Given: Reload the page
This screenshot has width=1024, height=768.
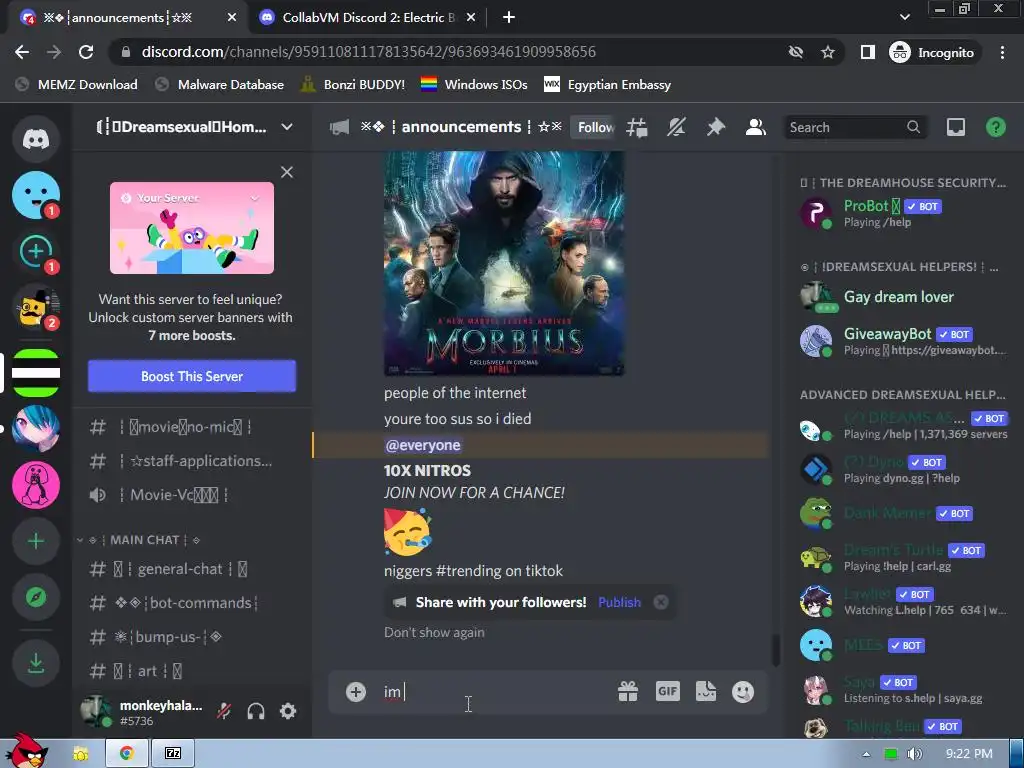Looking at the screenshot, I should (x=86, y=52).
